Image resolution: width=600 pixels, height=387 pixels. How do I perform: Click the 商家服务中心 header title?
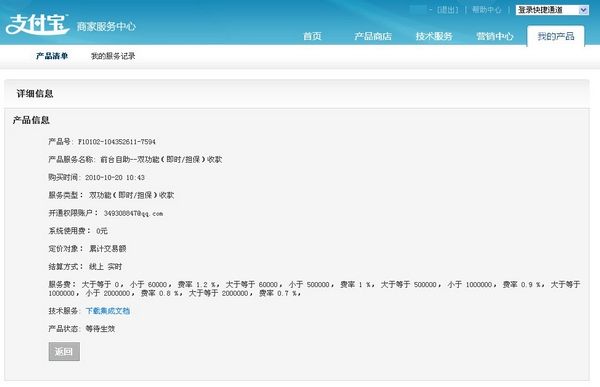[x=106, y=26]
